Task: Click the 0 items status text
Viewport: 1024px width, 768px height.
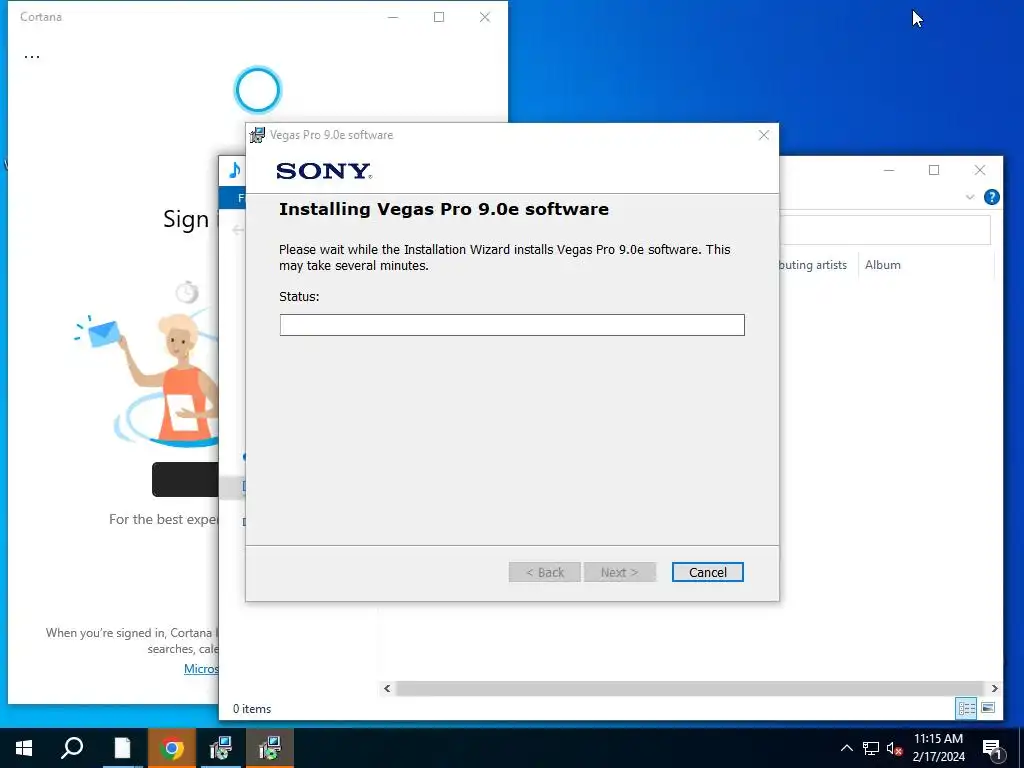Action: [x=252, y=709]
